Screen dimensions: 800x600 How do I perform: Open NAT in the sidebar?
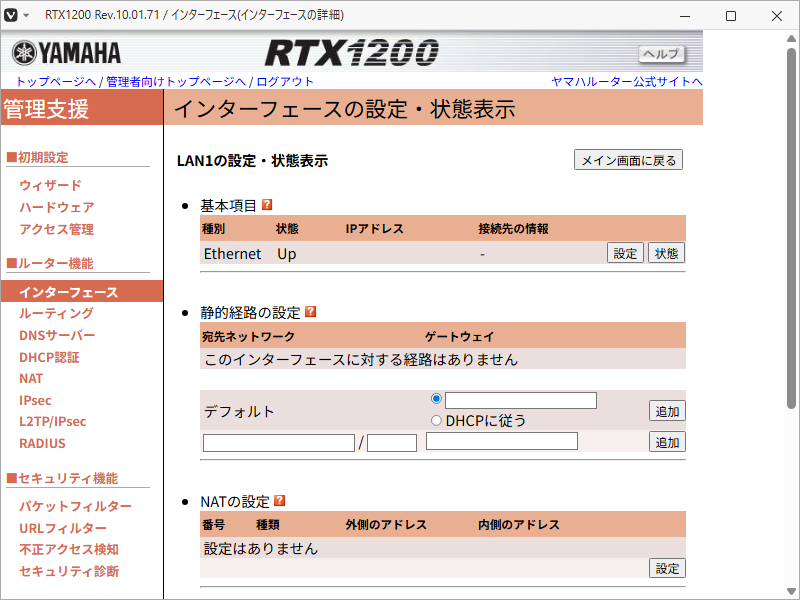click(31, 379)
